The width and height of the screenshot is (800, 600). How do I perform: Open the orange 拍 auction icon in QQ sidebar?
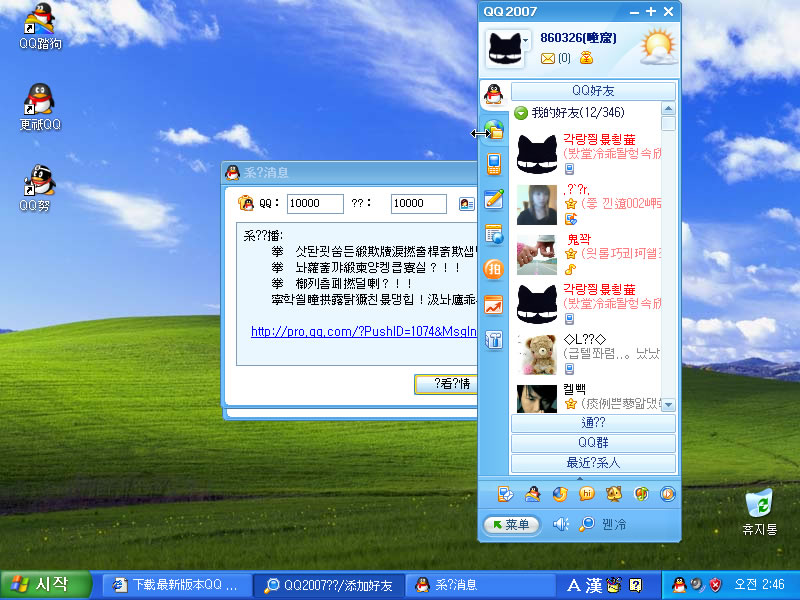[493, 269]
